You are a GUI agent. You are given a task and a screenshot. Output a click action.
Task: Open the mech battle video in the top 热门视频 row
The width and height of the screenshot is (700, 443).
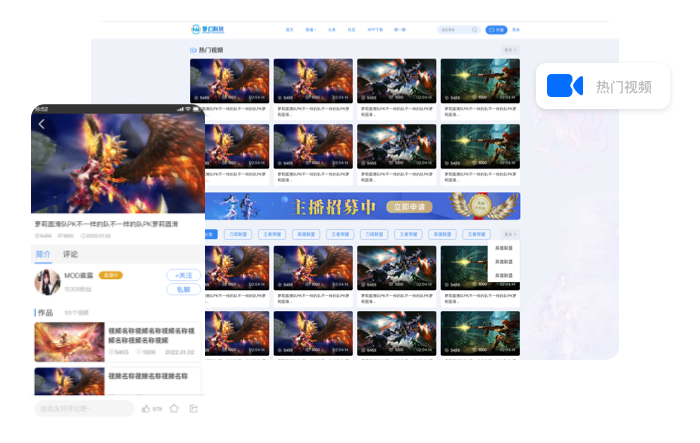(x=396, y=81)
